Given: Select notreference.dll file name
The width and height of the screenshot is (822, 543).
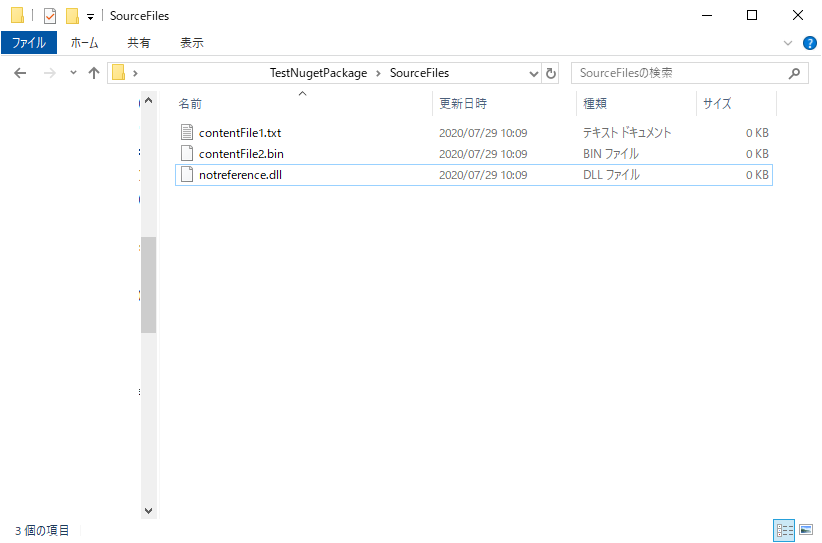Looking at the screenshot, I should pos(240,175).
